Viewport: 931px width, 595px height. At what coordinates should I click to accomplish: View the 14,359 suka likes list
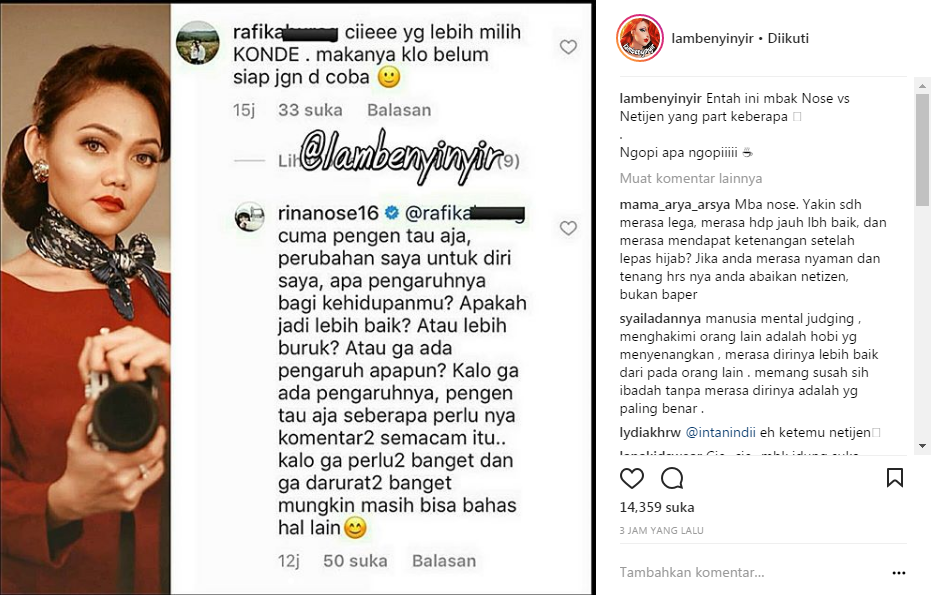click(657, 508)
